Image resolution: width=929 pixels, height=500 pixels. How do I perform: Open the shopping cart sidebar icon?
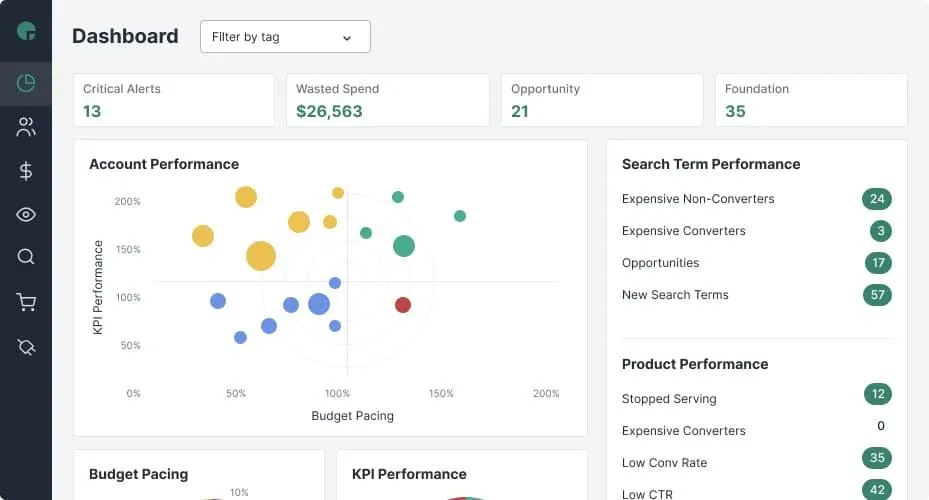click(26, 302)
